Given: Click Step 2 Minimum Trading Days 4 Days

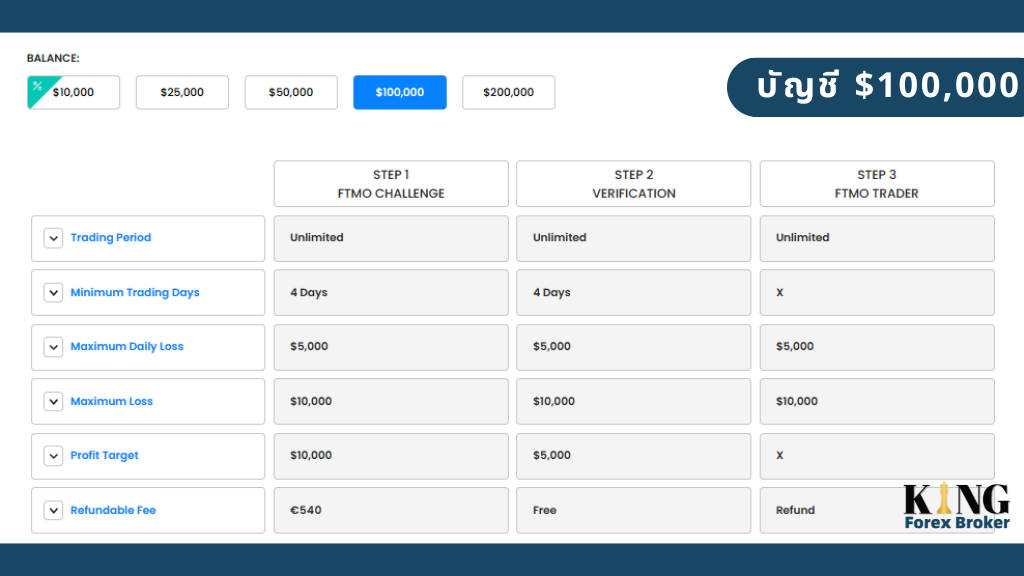Looking at the screenshot, I should click(x=552, y=293).
